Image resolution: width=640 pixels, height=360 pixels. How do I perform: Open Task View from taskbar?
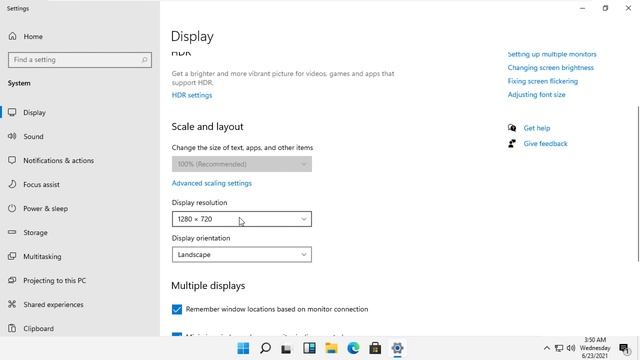[286, 349]
